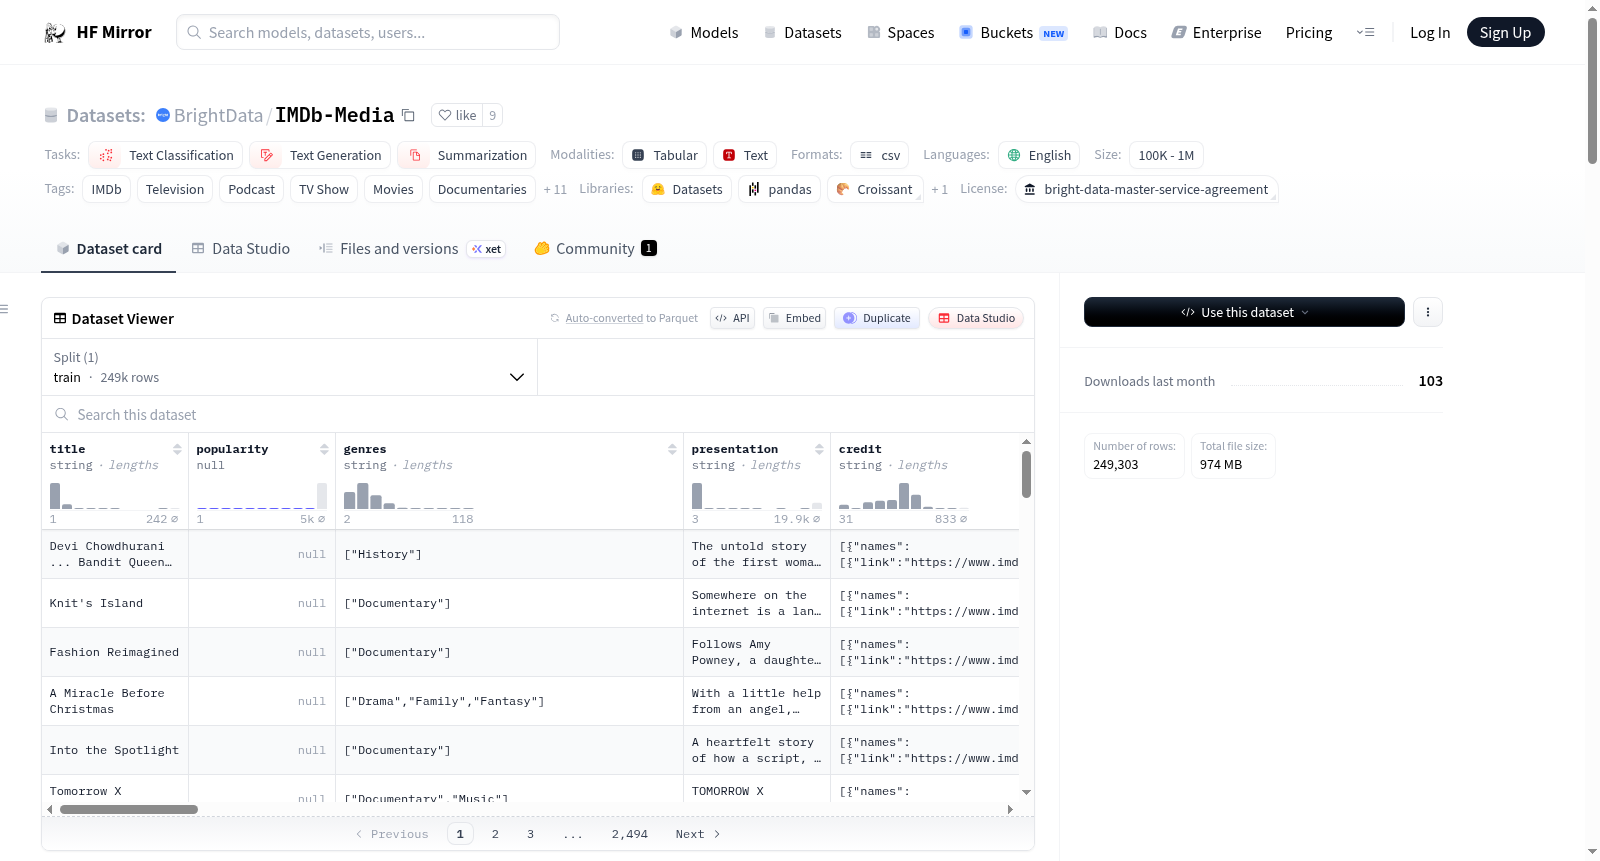Image resolution: width=1600 pixels, height=861 pixels.
Task: Open the Use this dataset dropdown
Action: pyautogui.click(x=1244, y=312)
